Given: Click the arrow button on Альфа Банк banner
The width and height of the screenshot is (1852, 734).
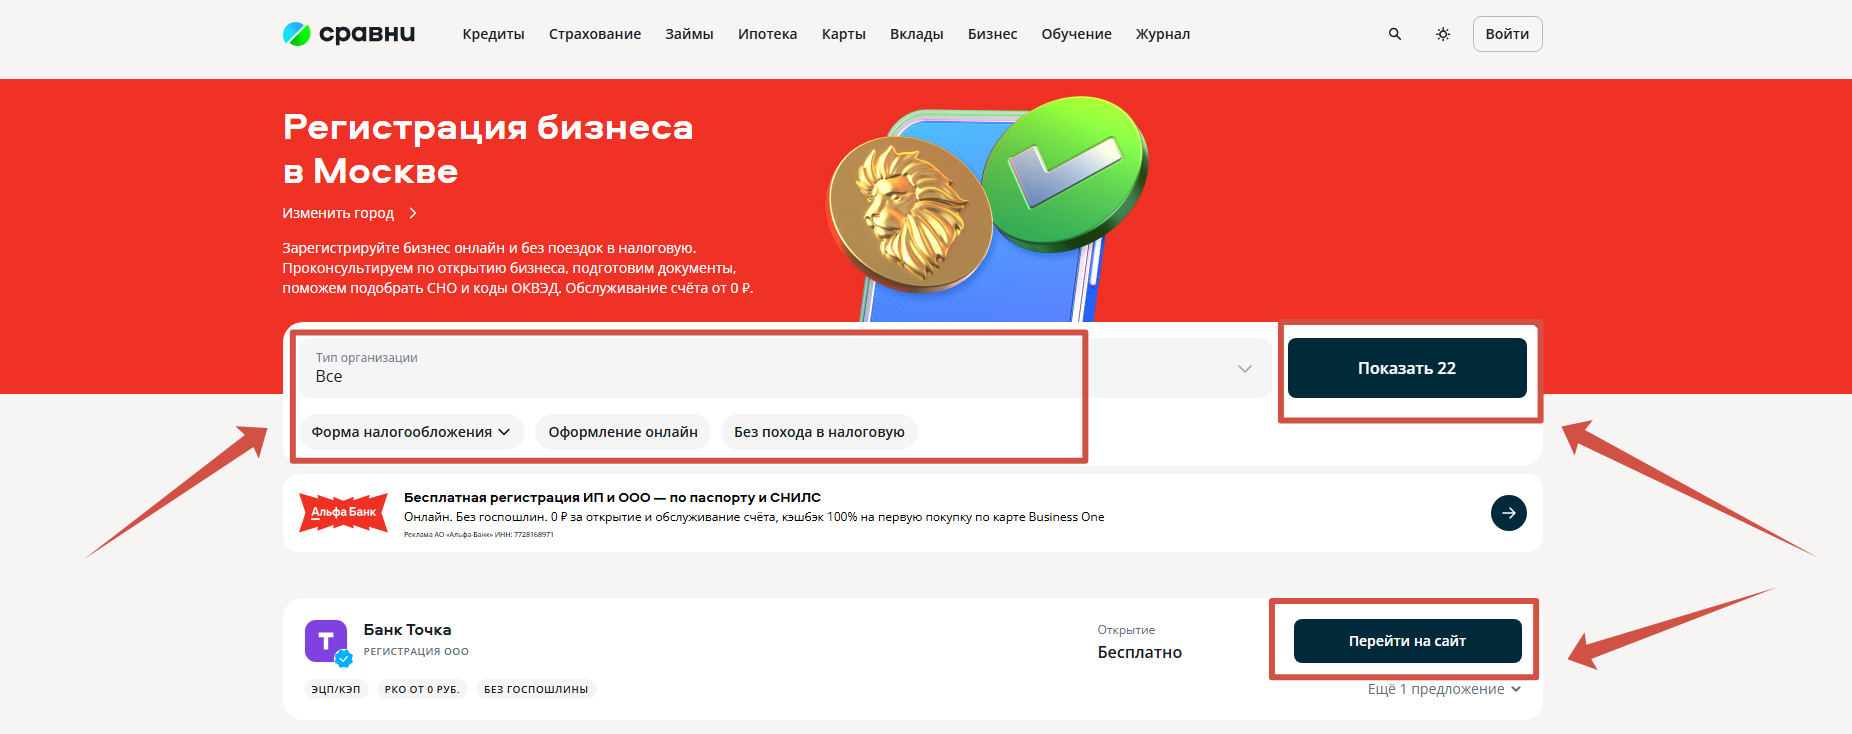Looking at the screenshot, I should [1508, 513].
